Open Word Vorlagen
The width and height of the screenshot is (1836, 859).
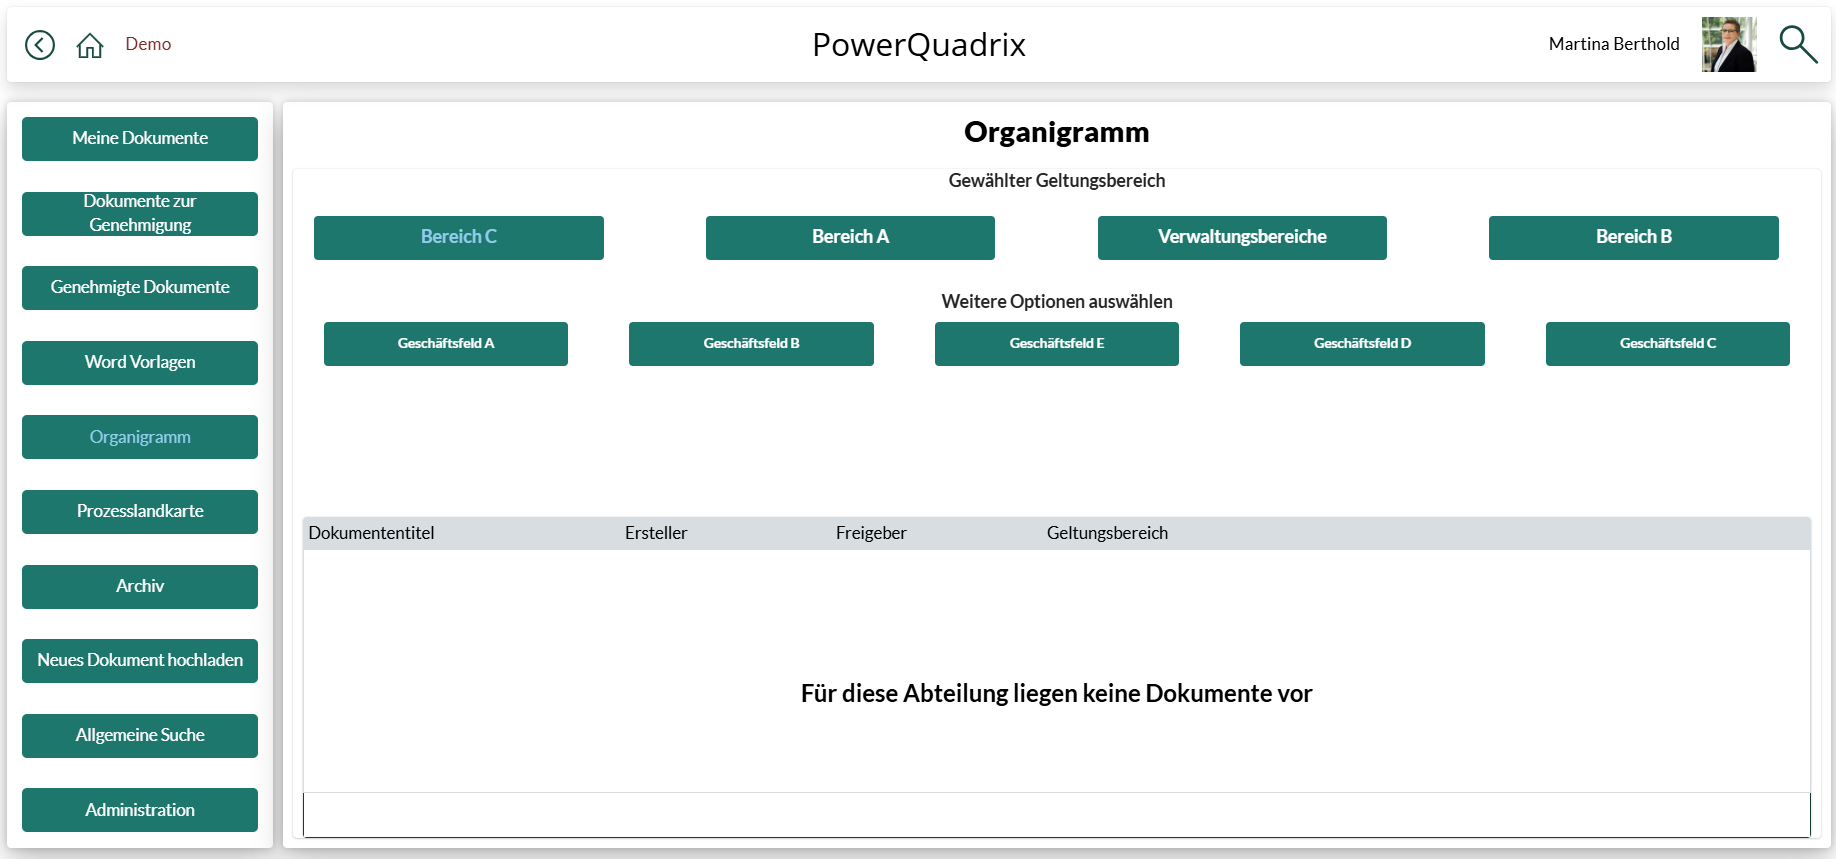[140, 363]
